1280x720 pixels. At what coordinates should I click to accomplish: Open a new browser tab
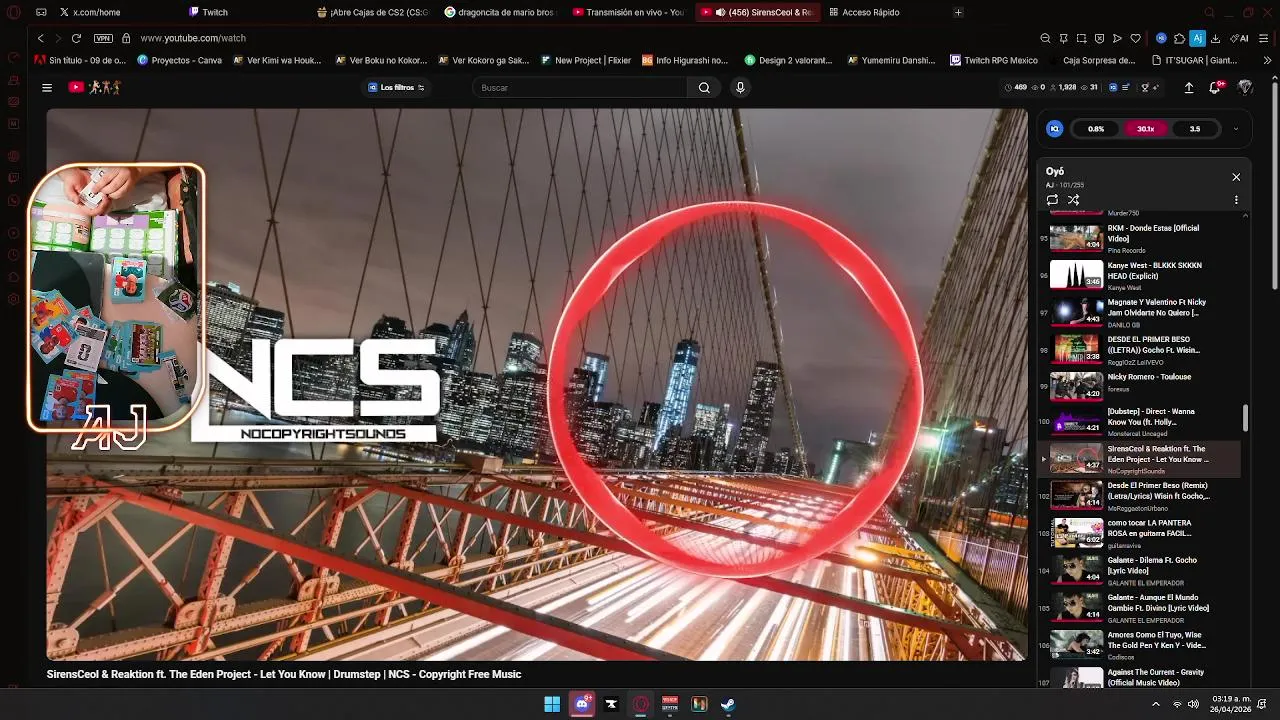point(958,12)
